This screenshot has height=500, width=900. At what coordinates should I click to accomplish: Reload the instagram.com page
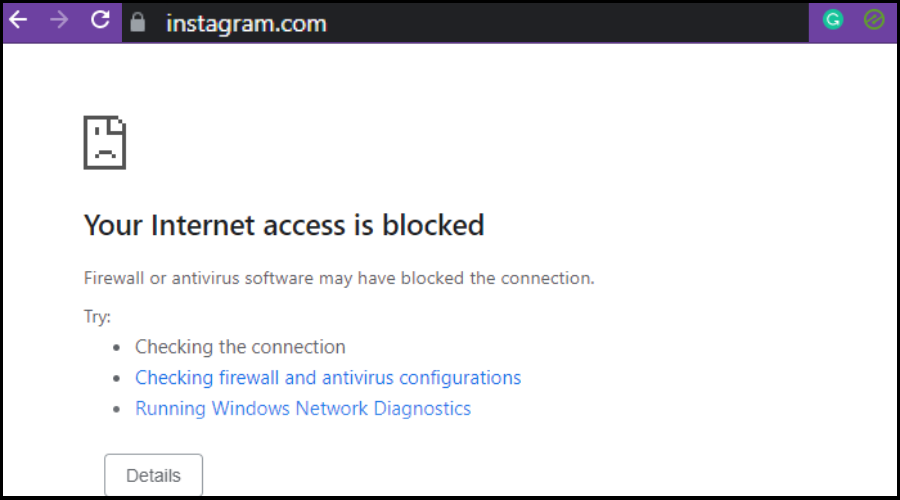(x=100, y=20)
